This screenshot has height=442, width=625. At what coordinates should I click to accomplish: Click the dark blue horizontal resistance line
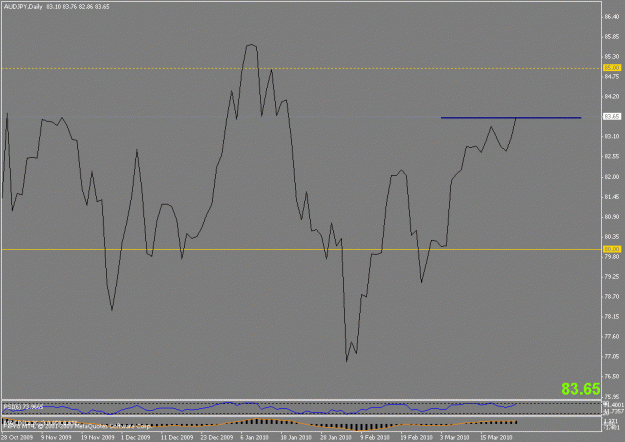pyautogui.click(x=511, y=118)
